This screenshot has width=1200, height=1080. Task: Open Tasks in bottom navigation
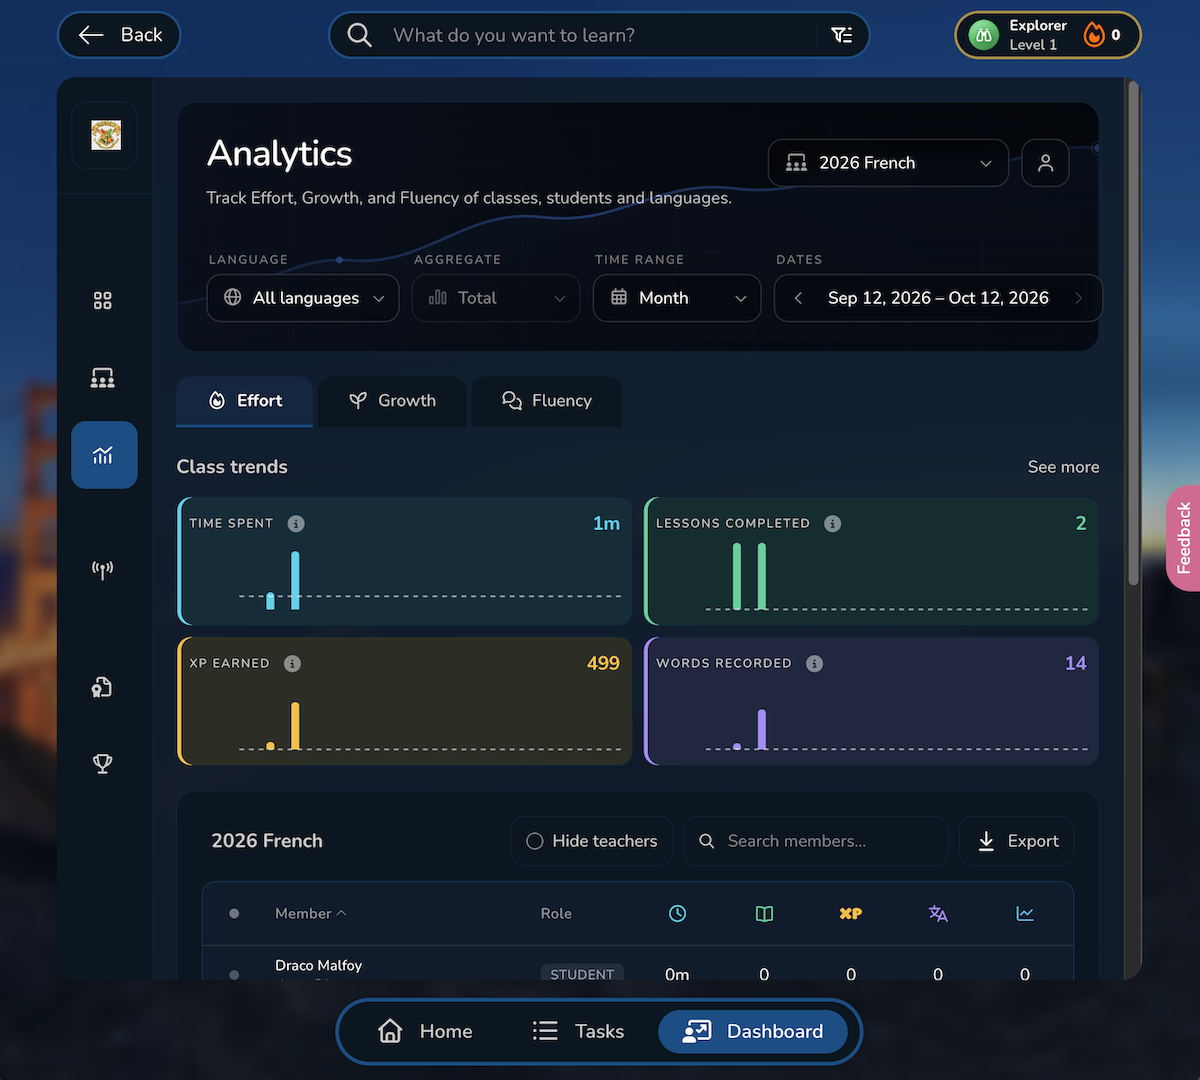click(578, 1031)
